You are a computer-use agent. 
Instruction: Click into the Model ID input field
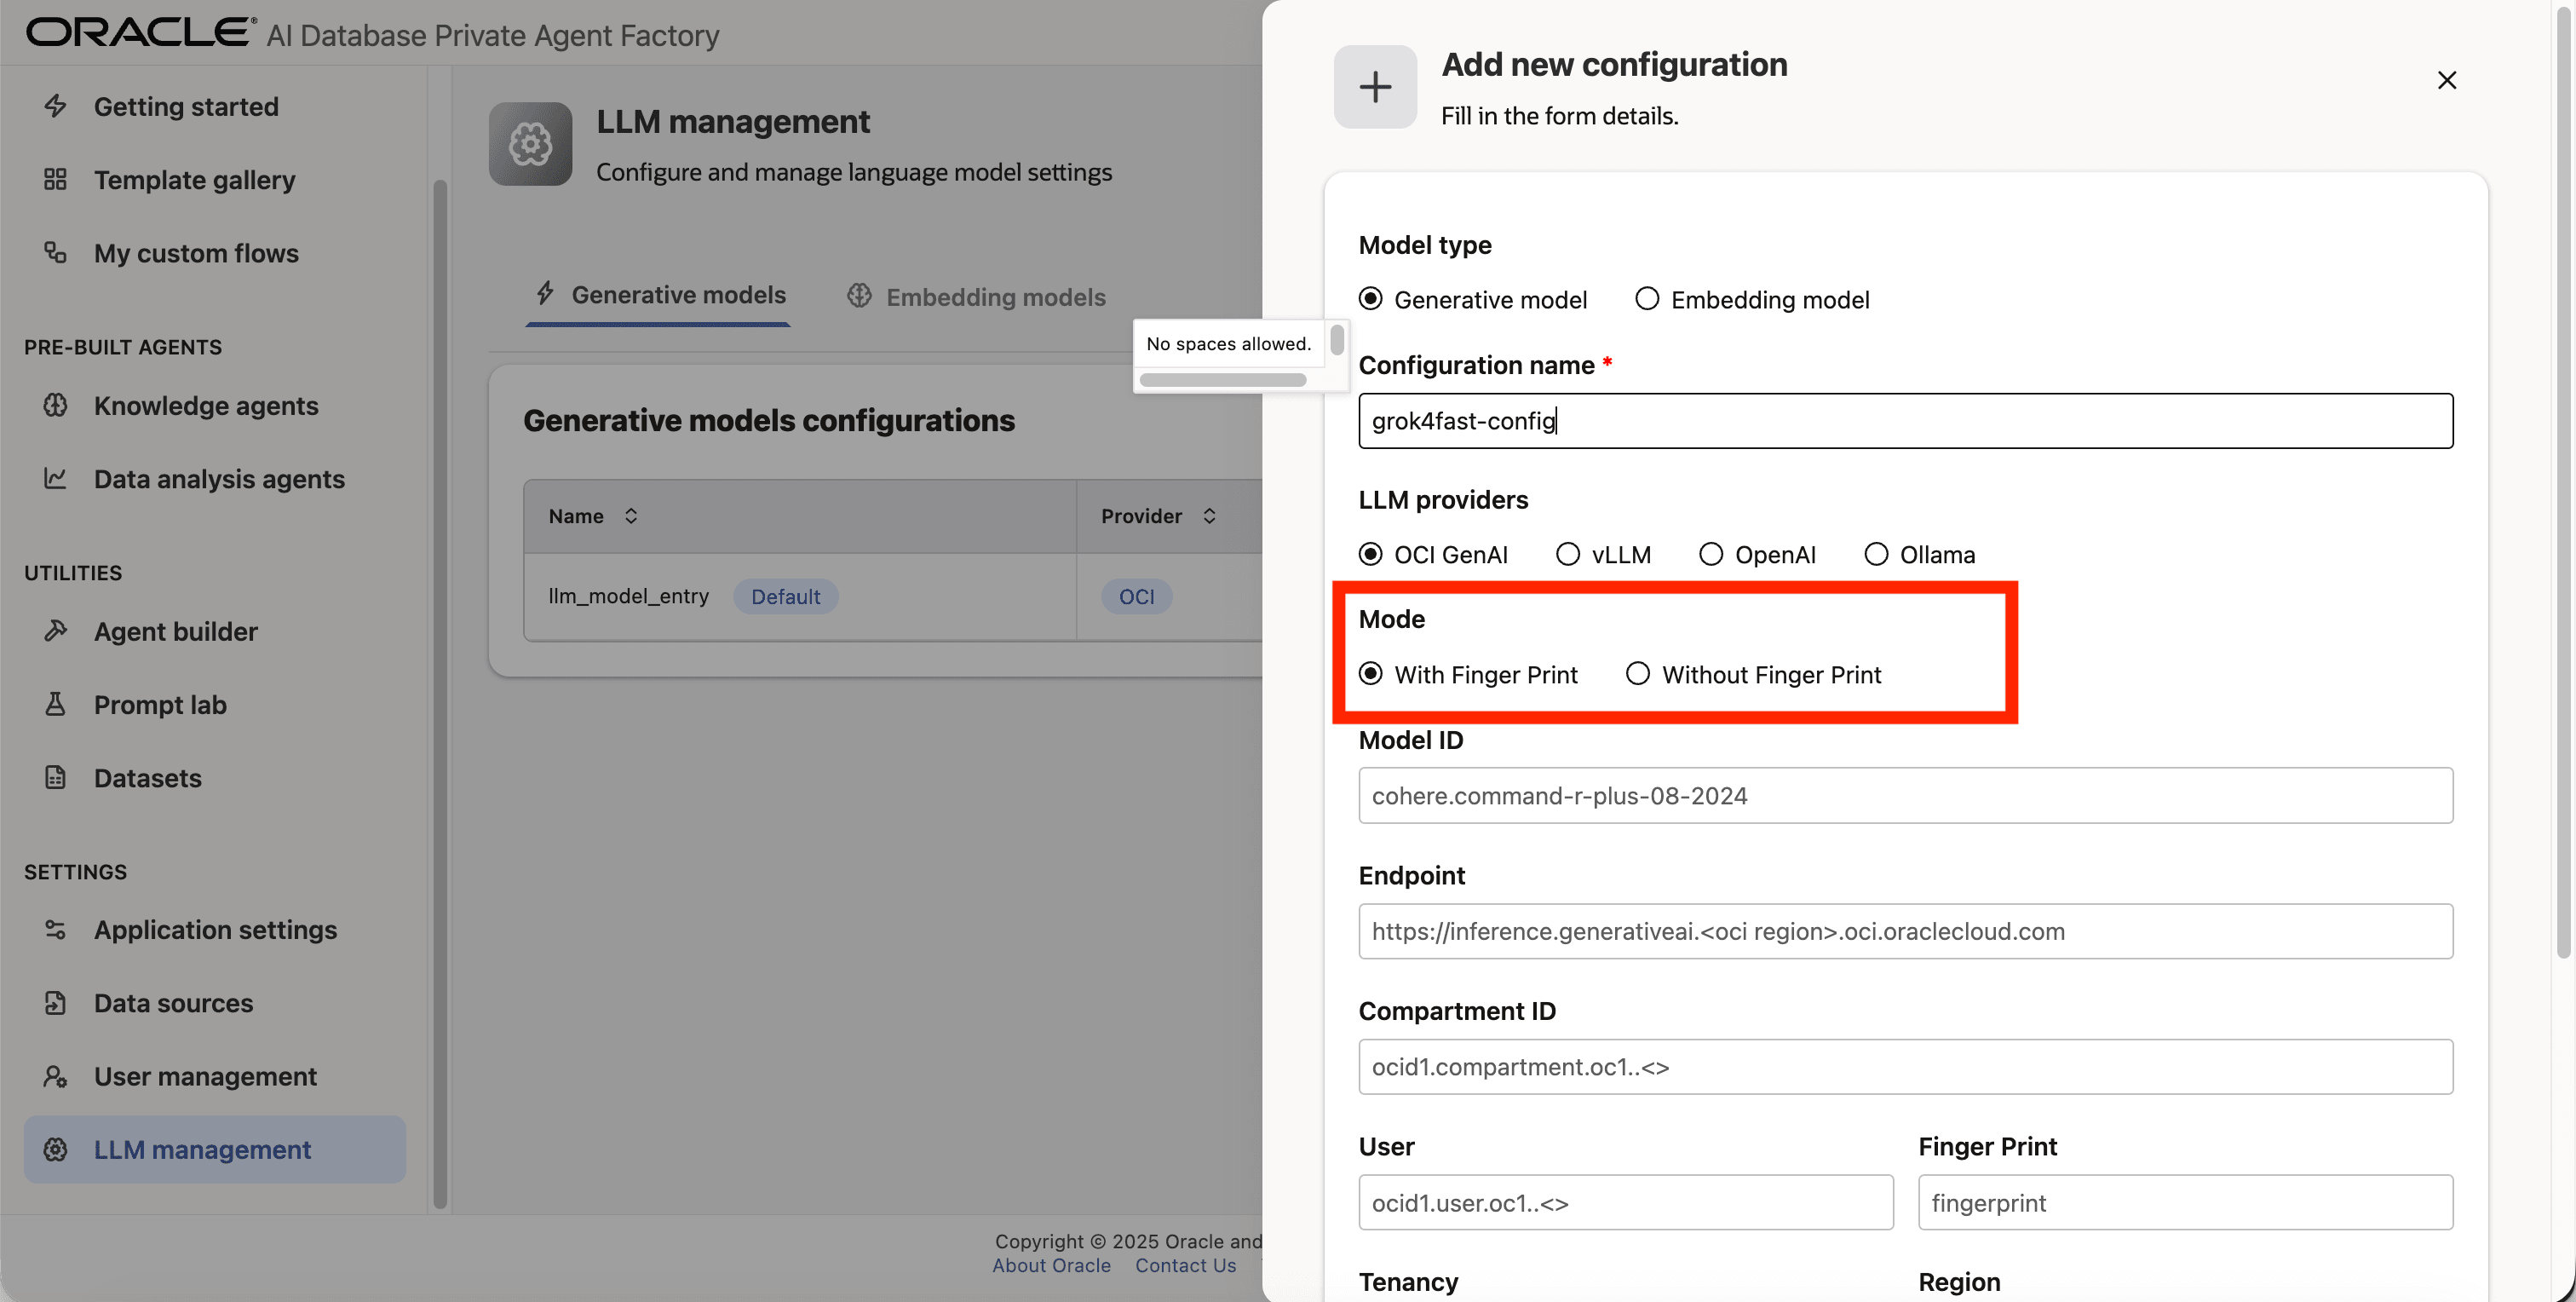click(1904, 796)
